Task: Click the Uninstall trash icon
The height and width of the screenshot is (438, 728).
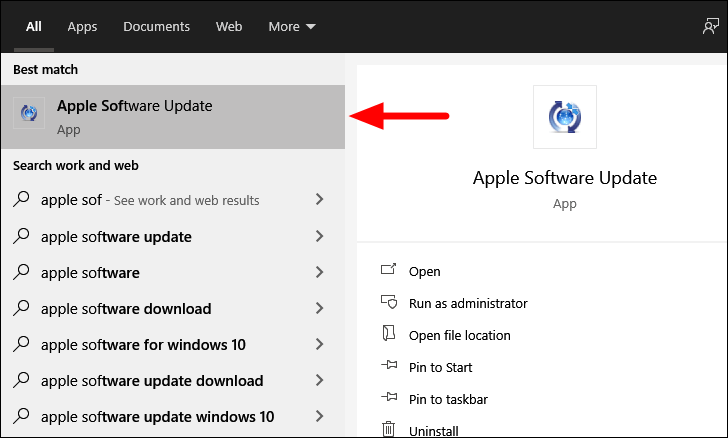Action: (x=389, y=429)
